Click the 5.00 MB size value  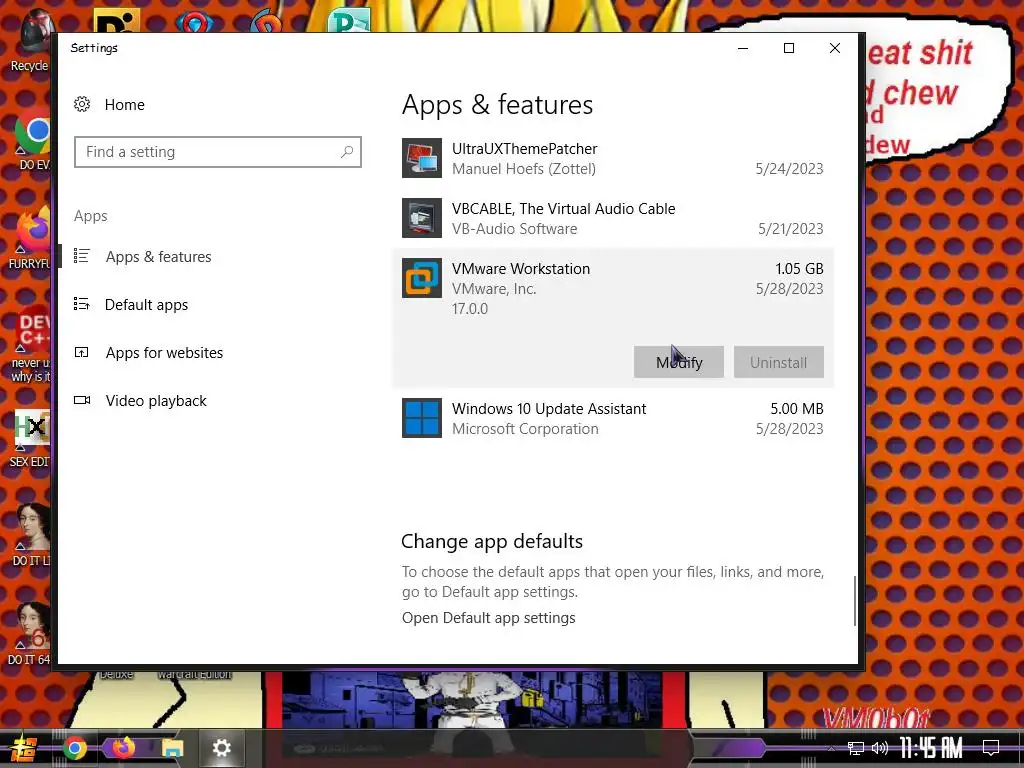(797, 409)
